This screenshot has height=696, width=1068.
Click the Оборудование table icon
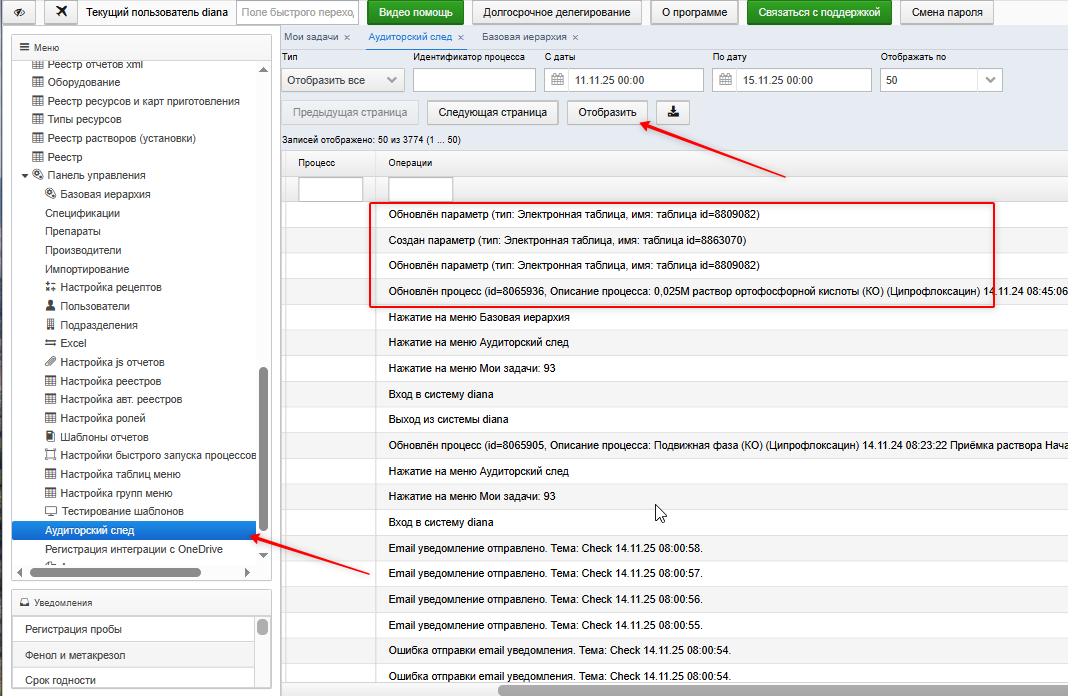[38, 82]
